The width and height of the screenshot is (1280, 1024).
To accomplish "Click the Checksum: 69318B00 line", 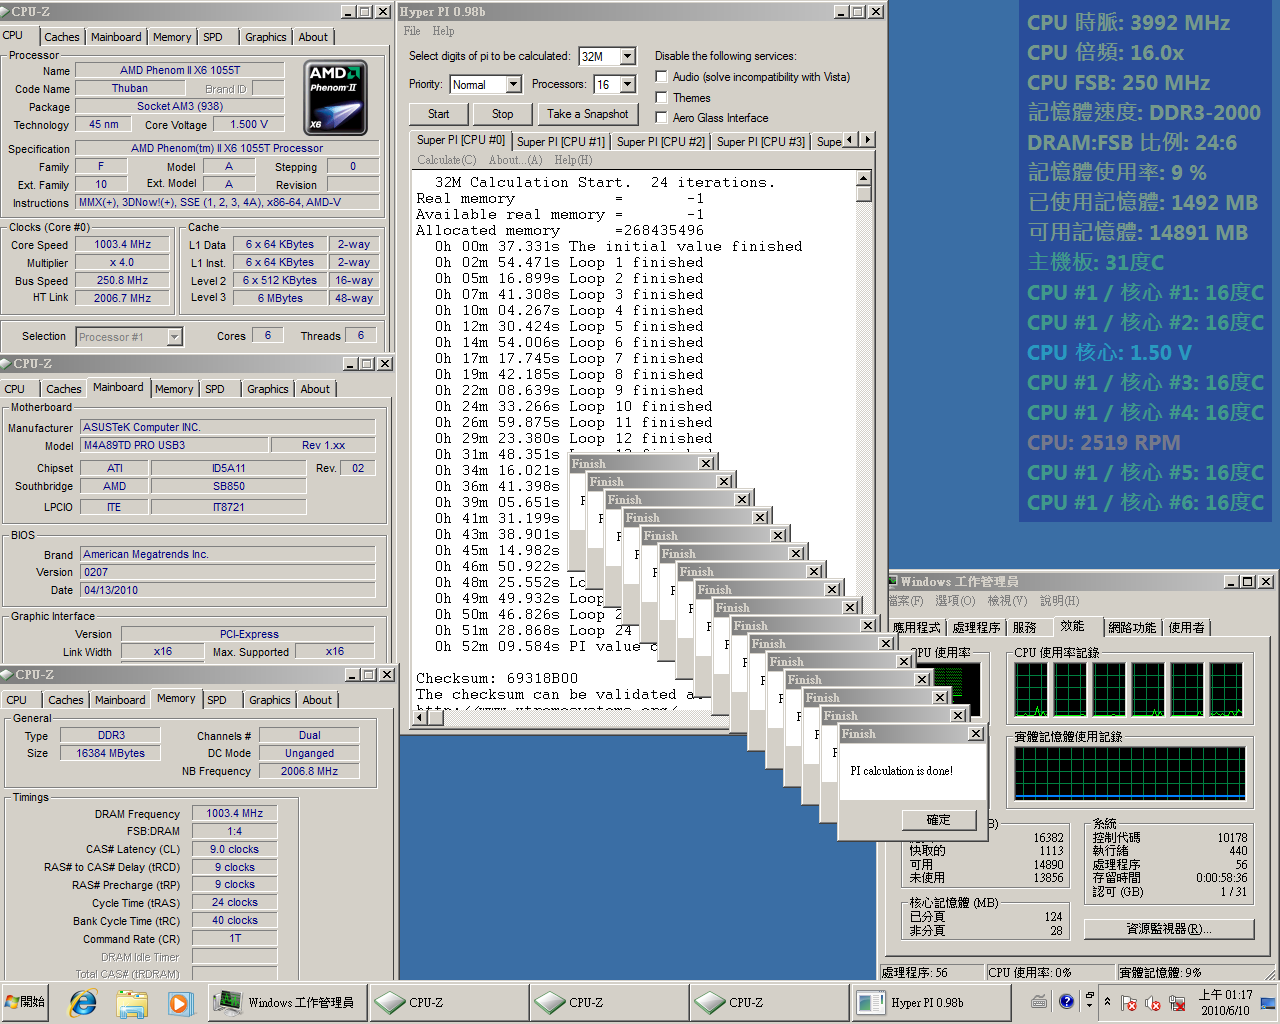I will point(497,678).
